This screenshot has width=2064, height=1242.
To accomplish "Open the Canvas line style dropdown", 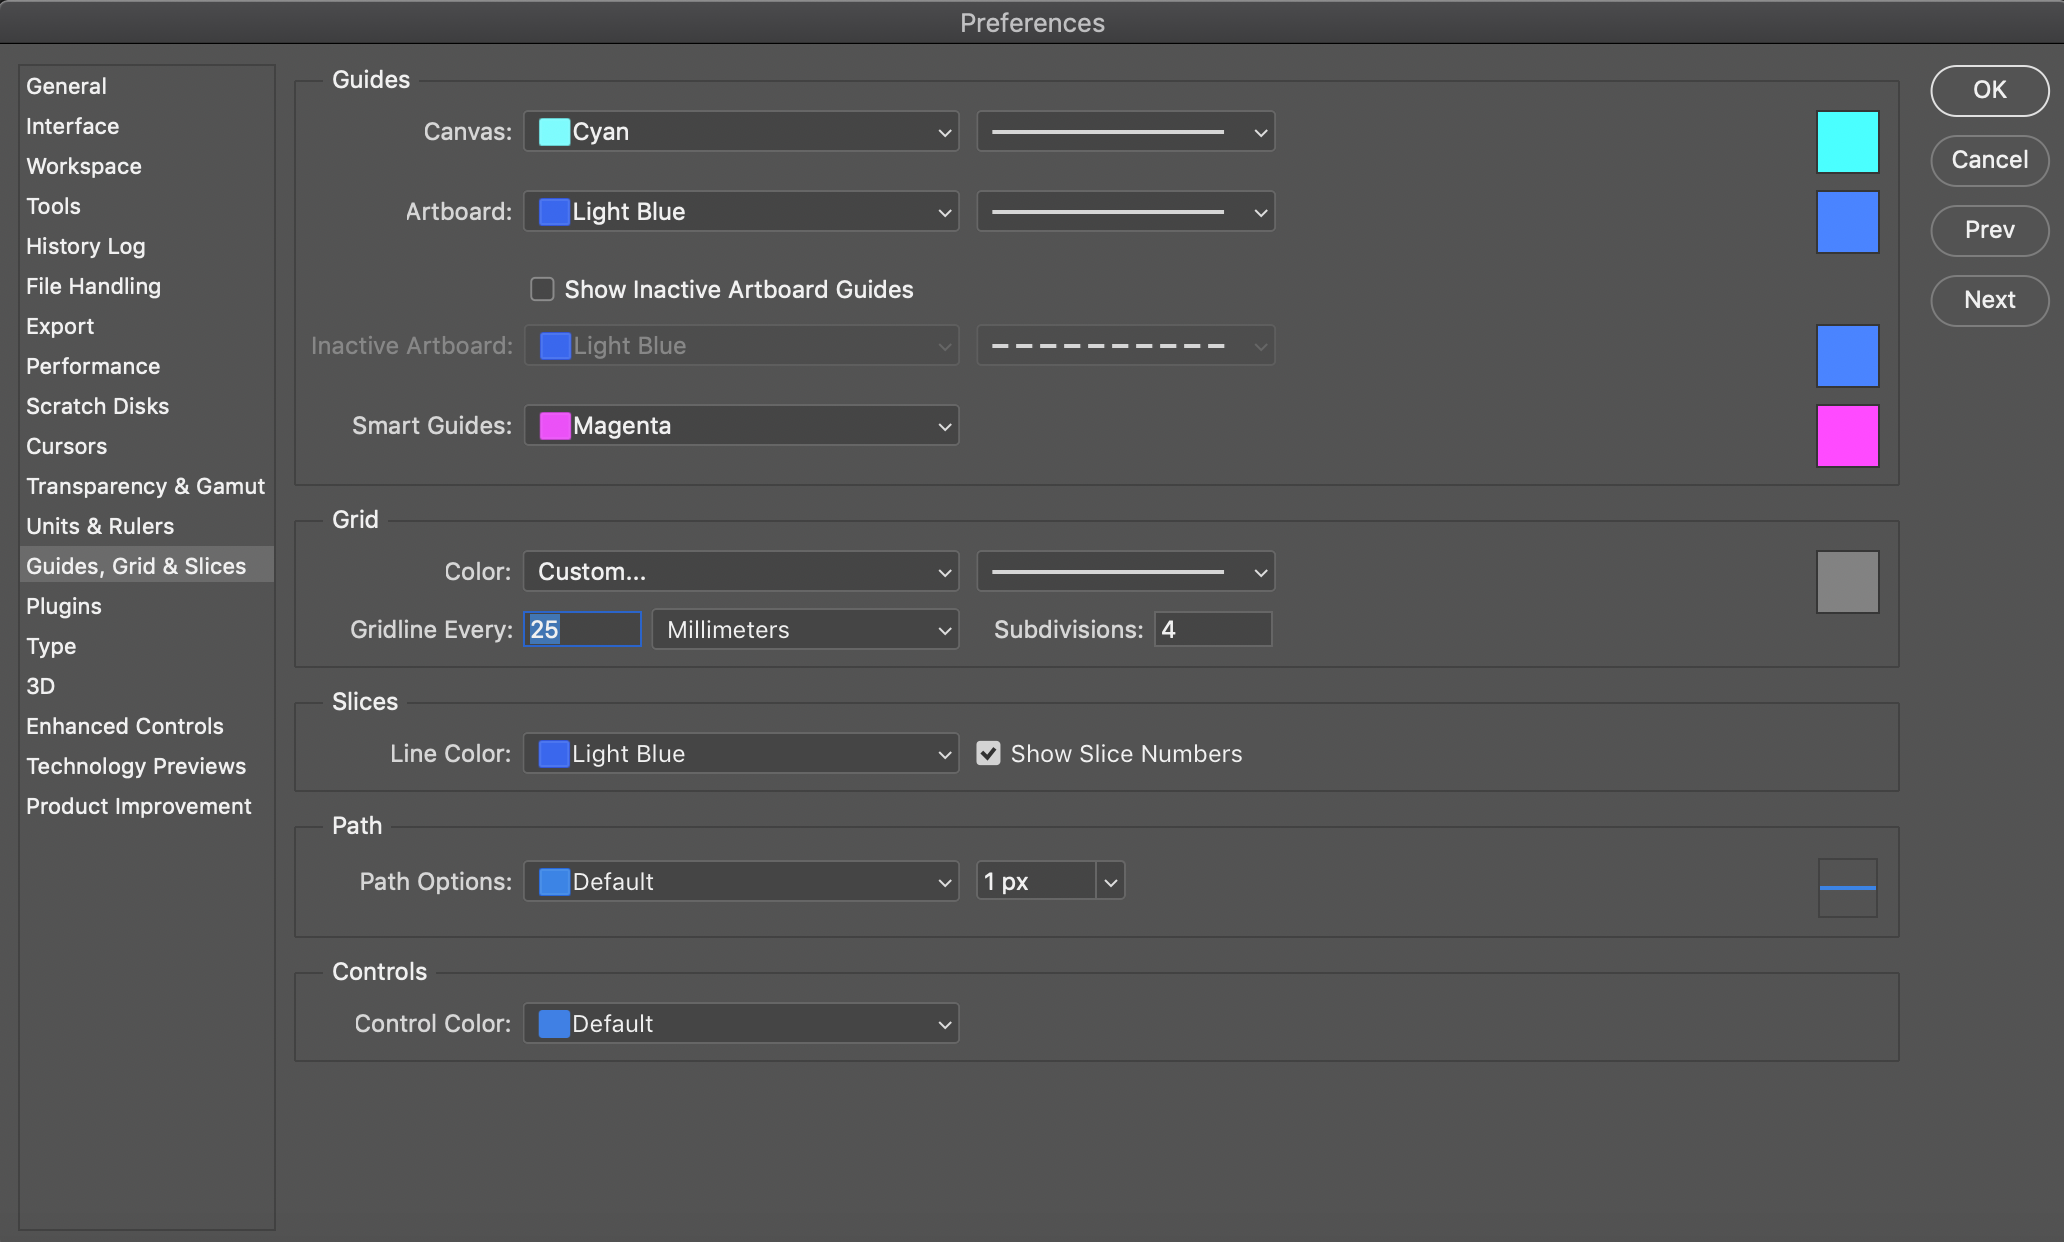I will click(1125, 132).
